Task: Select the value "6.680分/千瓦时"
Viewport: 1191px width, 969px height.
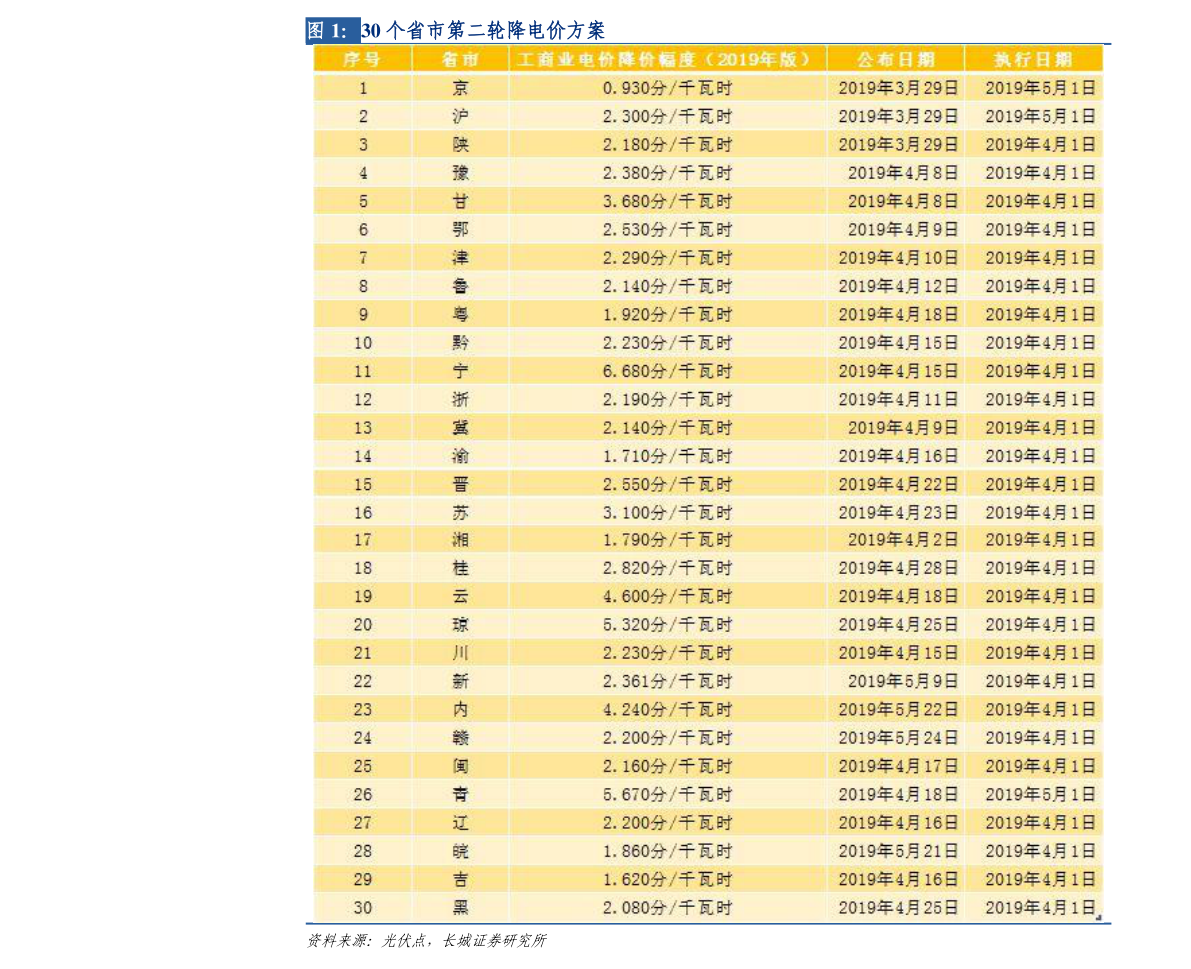Action: coord(667,371)
